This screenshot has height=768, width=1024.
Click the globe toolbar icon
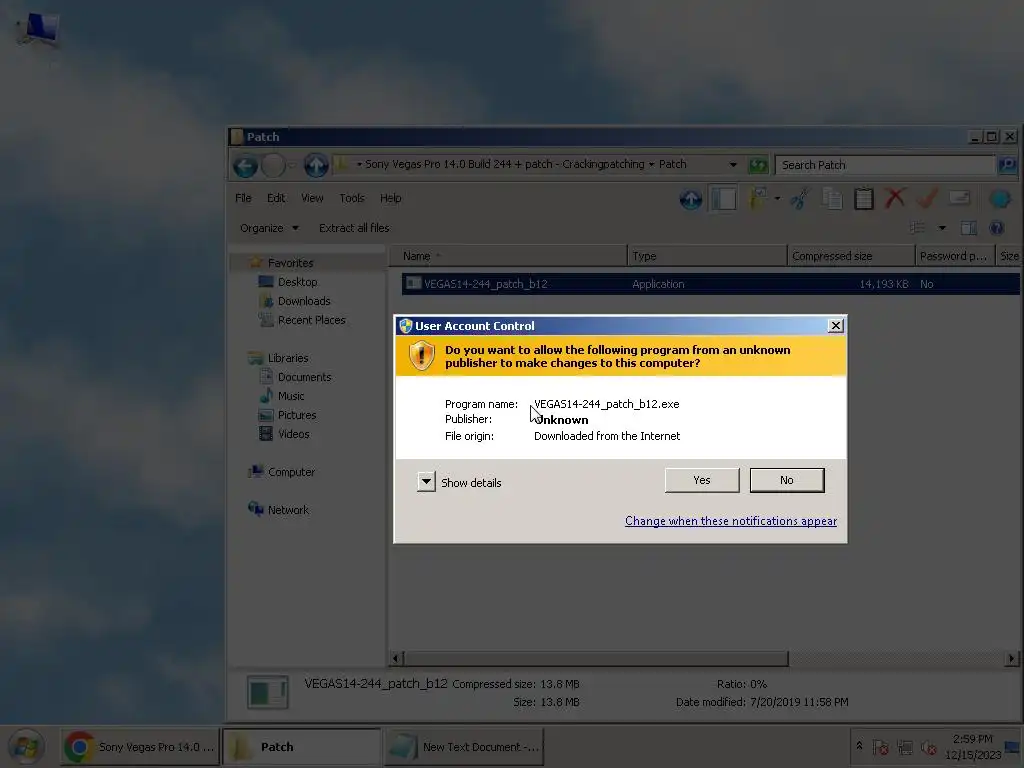point(999,199)
